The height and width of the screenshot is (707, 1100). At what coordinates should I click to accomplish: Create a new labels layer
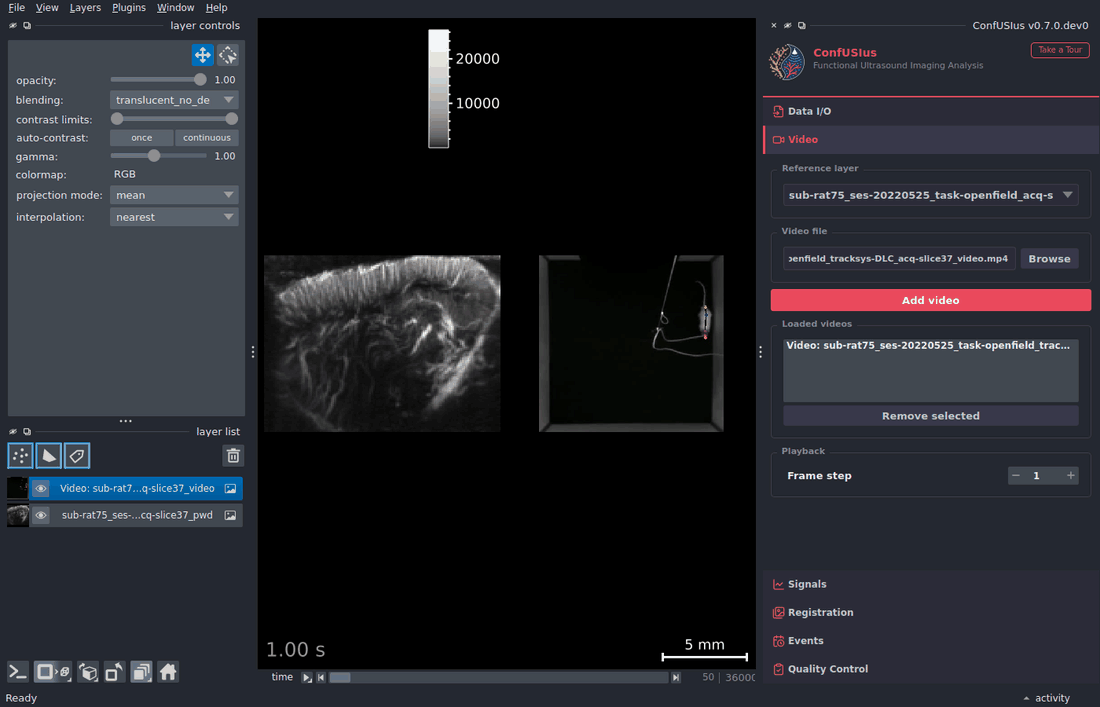[76, 456]
